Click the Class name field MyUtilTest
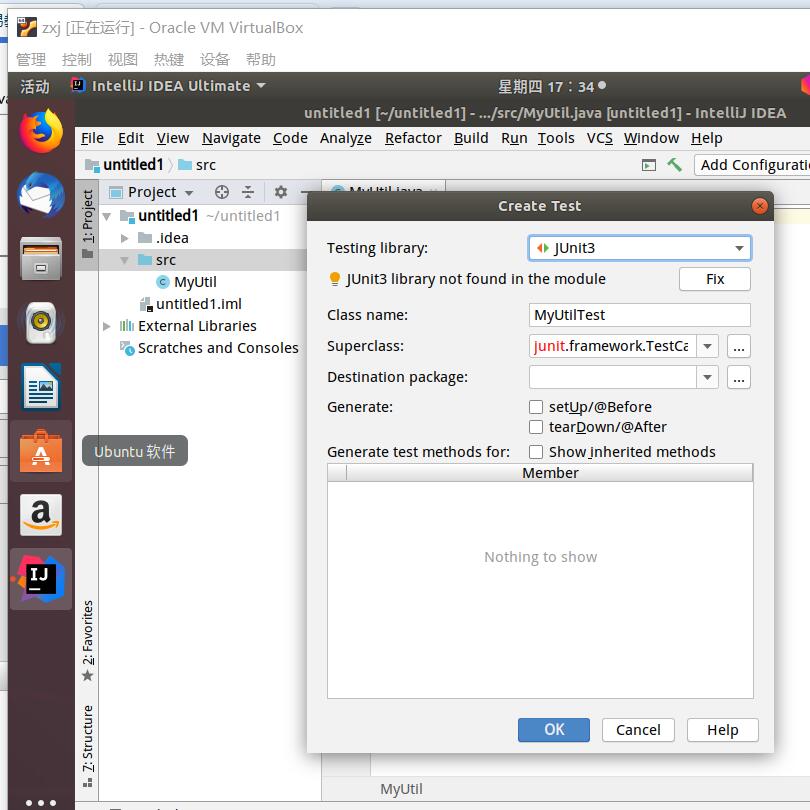The height and width of the screenshot is (810, 810). pos(640,315)
